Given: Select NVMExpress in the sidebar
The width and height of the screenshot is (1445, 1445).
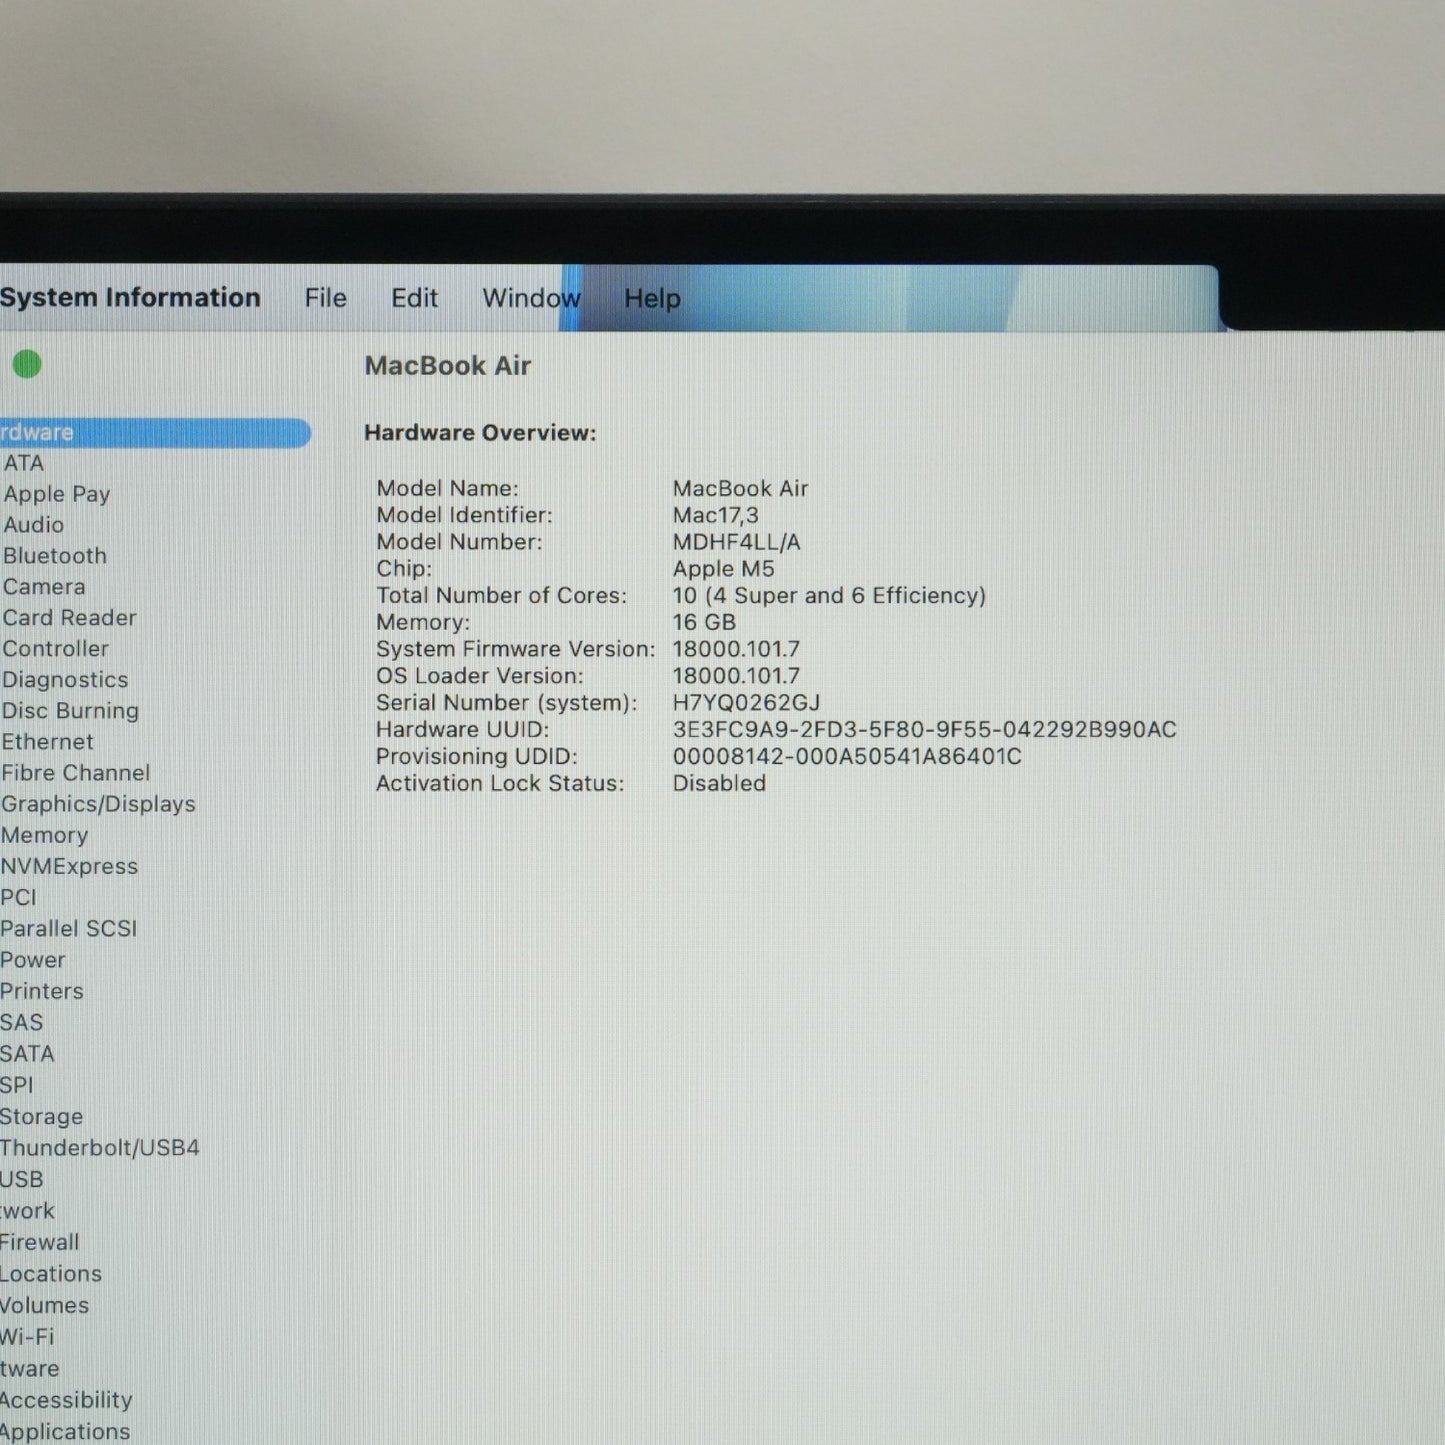Looking at the screenshot, I should point(69,866).
